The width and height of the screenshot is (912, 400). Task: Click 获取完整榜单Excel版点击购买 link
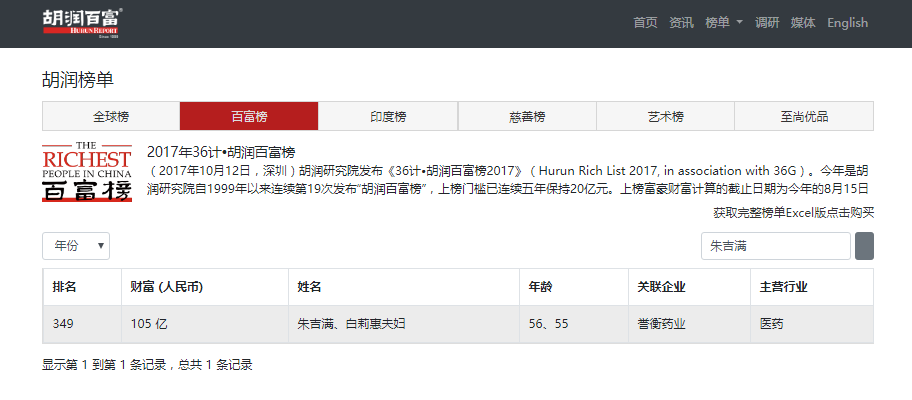[794, 213]
